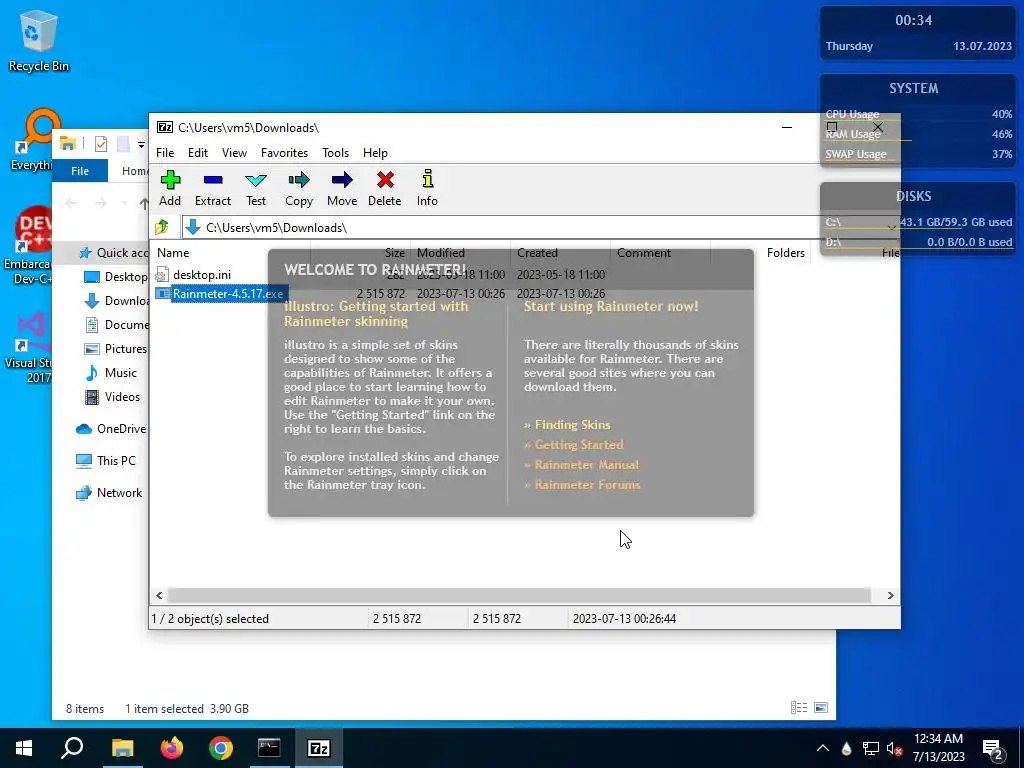Open taskbar Search
The height and width of the screenshot is (768, 1024).
coord(72,748)
